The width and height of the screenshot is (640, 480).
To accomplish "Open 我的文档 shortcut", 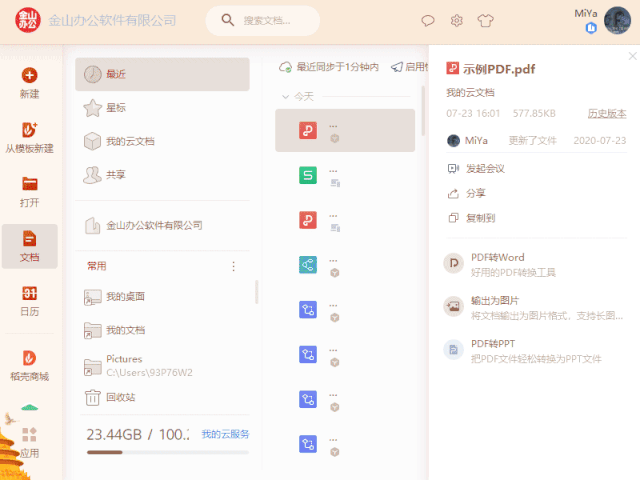I will point(162,330).
